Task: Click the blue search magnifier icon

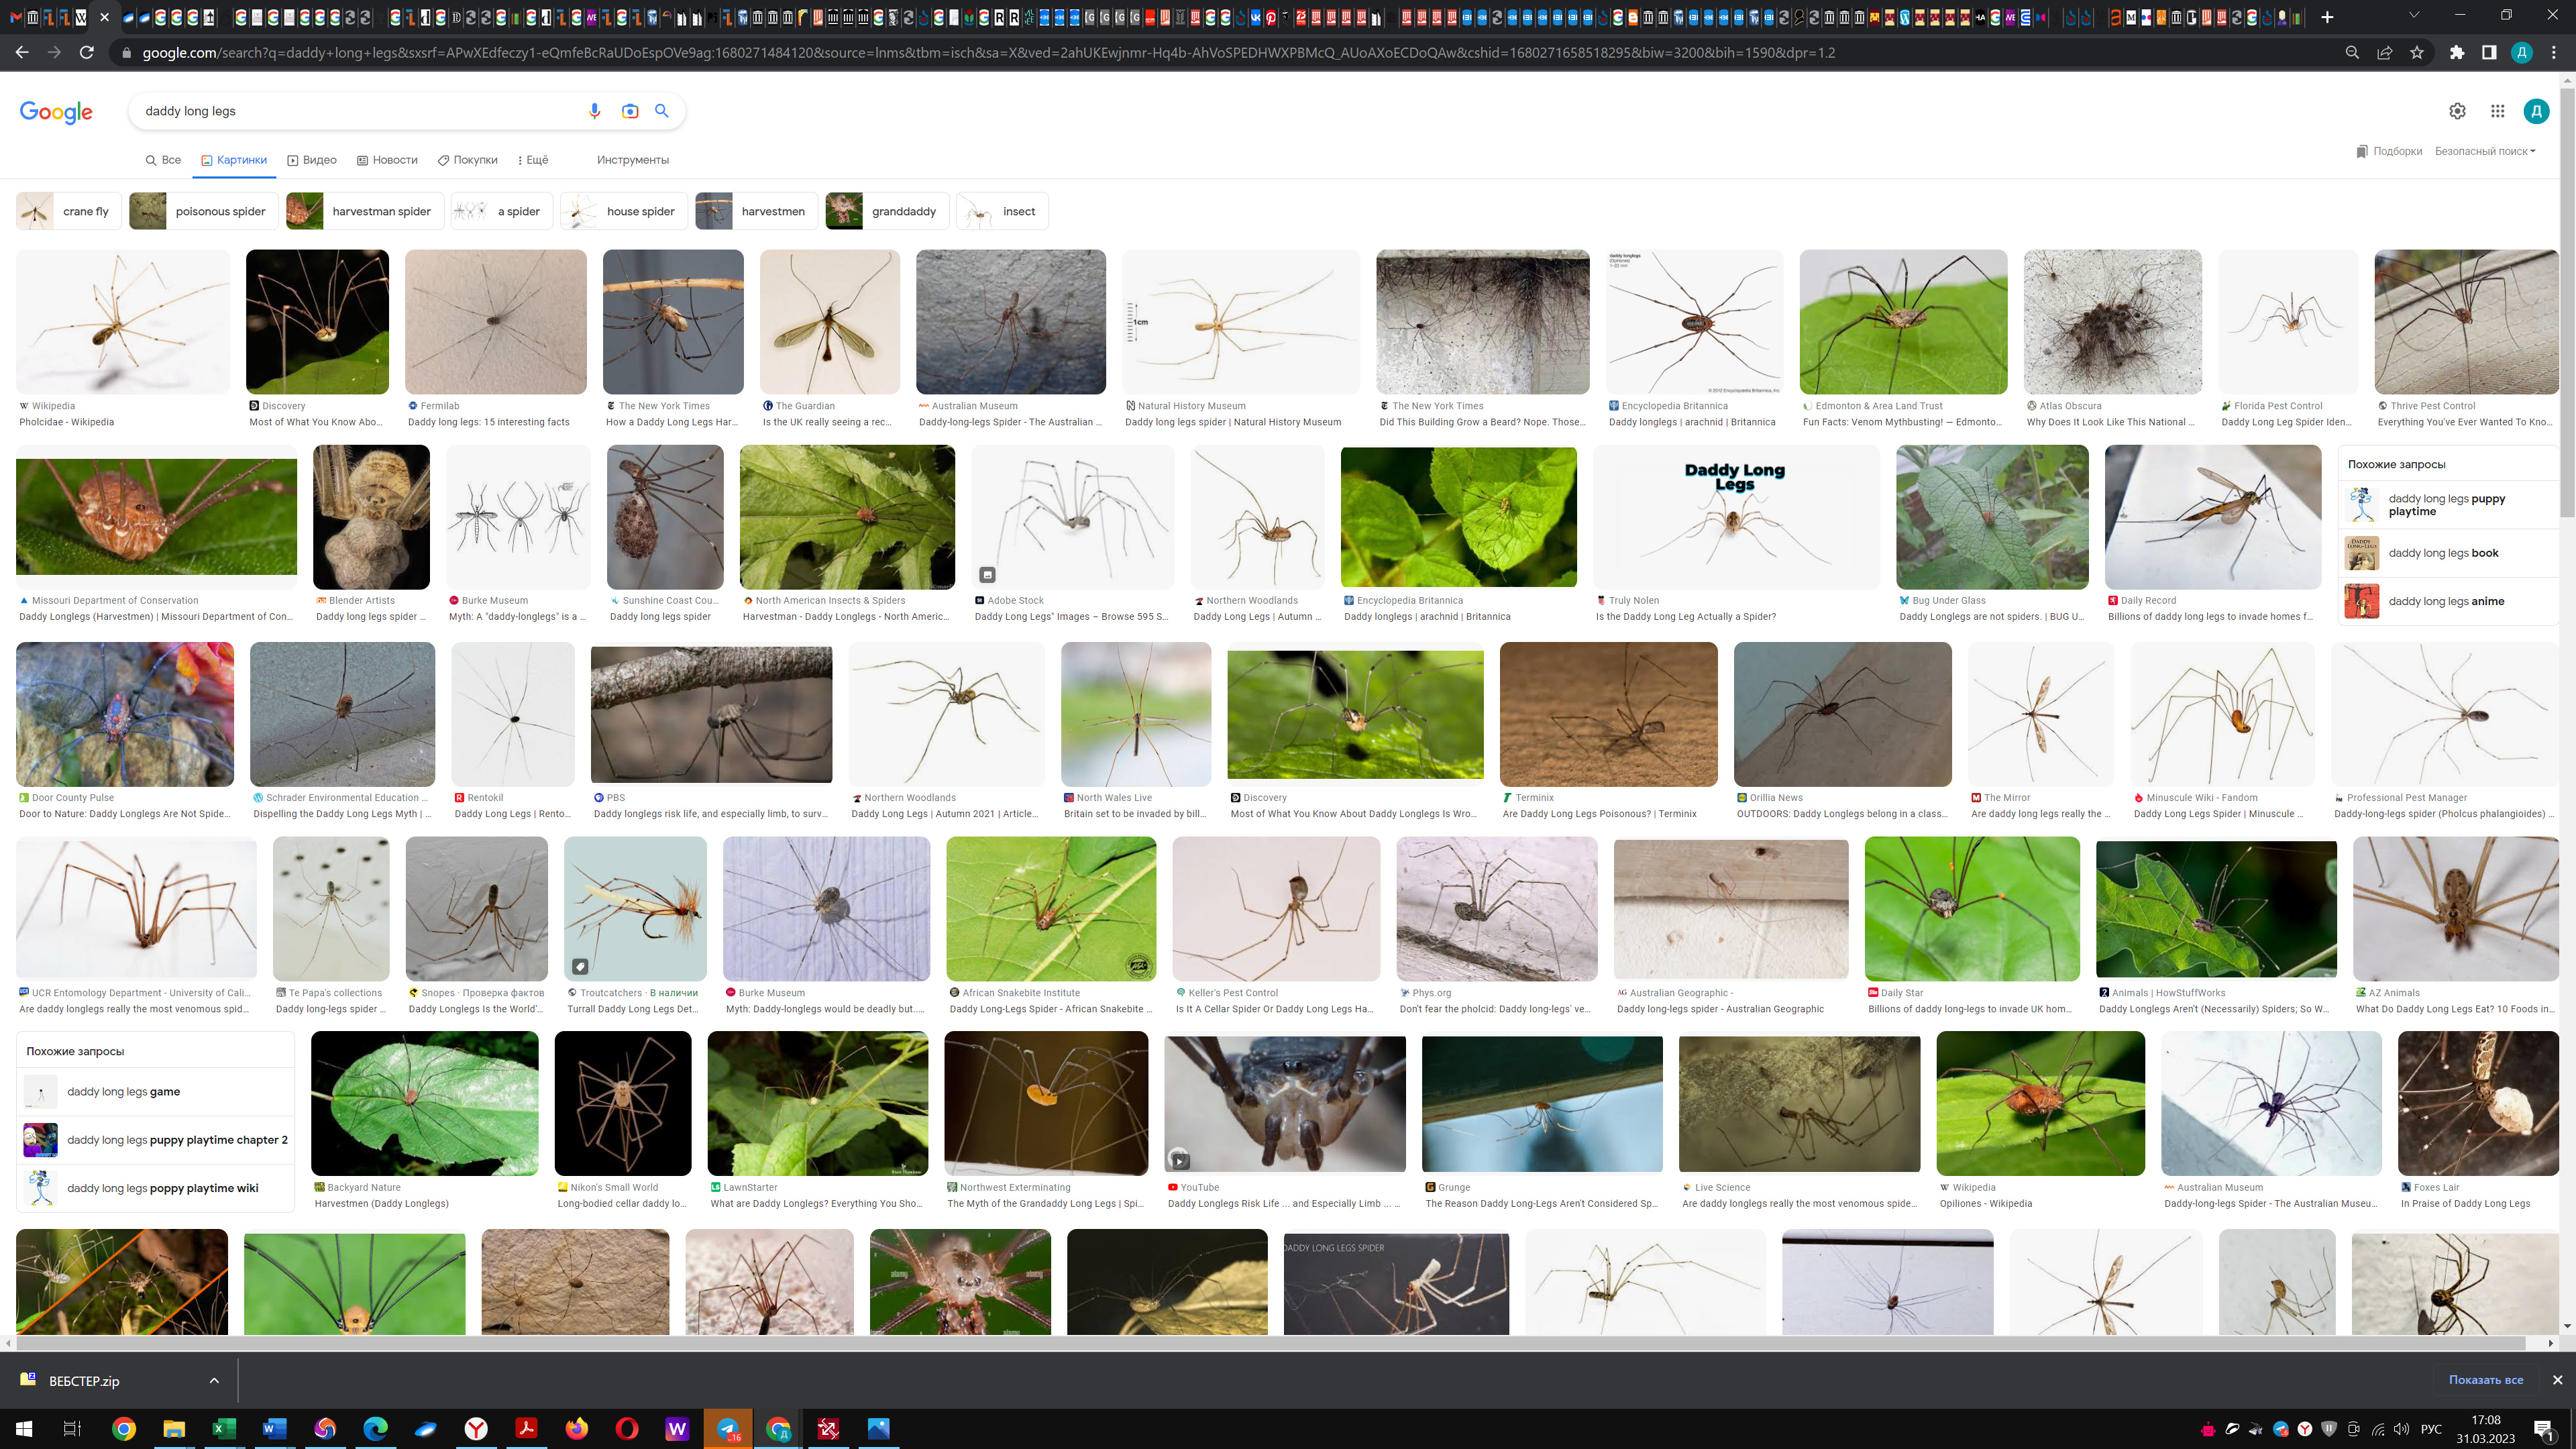Action: (x=662, y=111)
